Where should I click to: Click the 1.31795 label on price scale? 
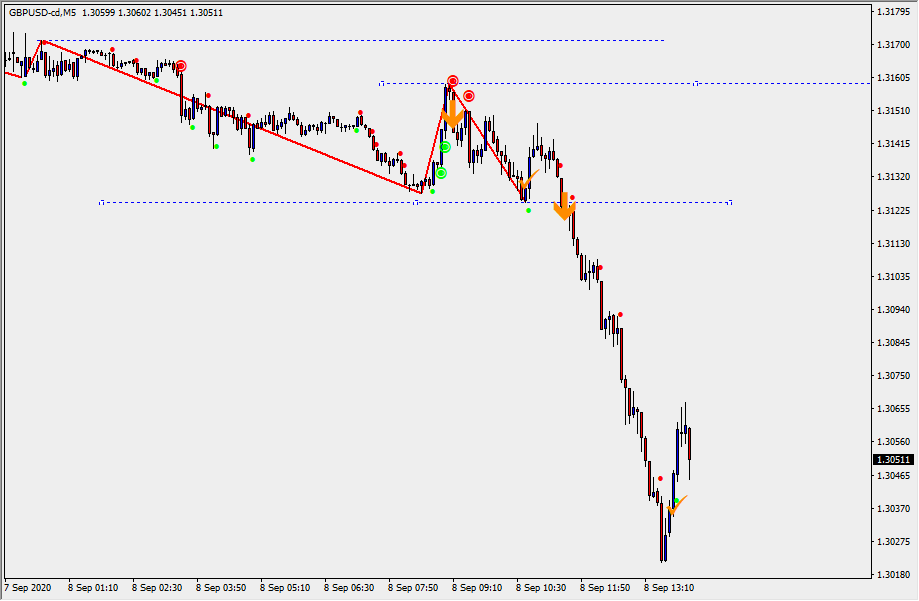point(893,12)
